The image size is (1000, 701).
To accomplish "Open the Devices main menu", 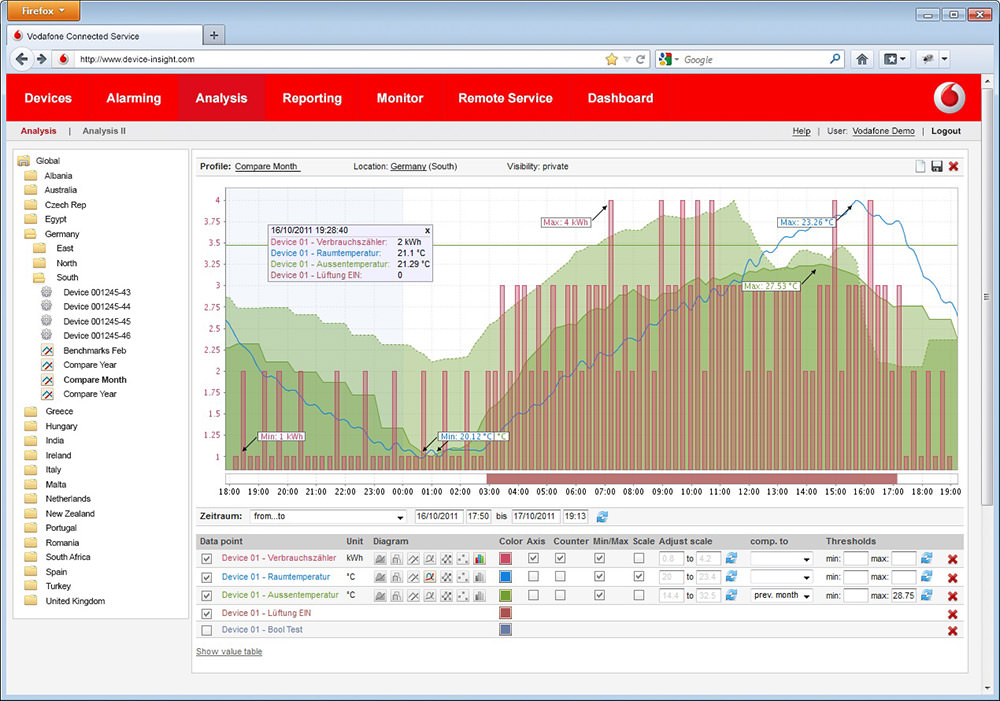I will [x=48, y=98].
